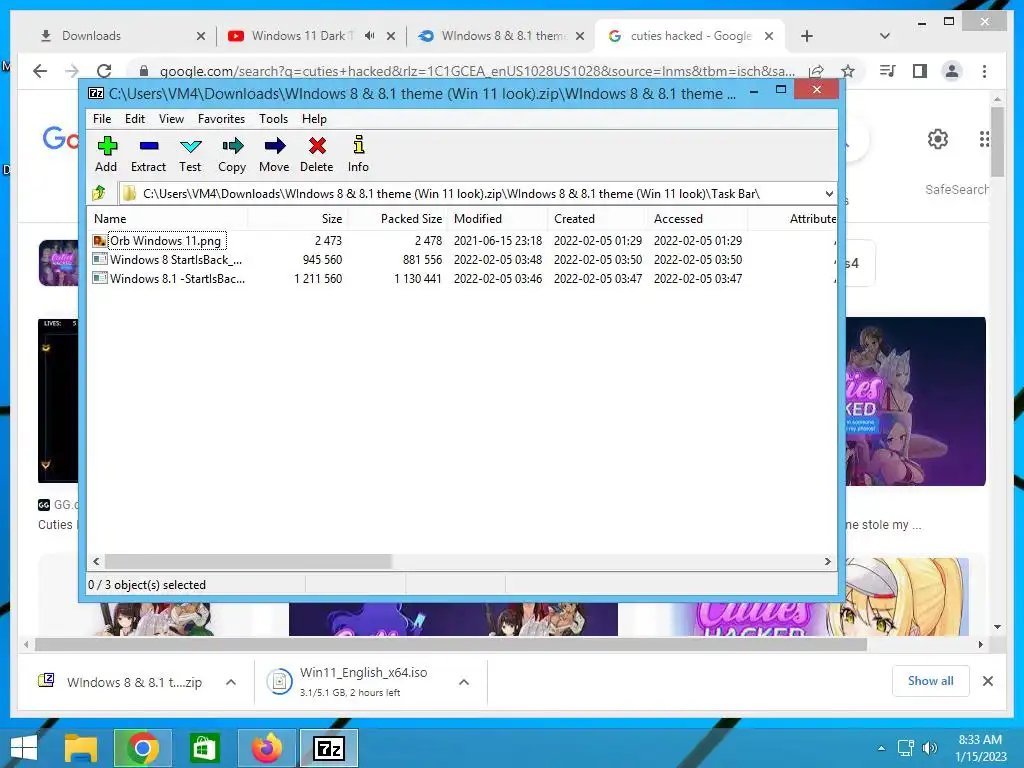Mute the YouTube tab audio icon
1024x768 pixels.
point(370,36)
